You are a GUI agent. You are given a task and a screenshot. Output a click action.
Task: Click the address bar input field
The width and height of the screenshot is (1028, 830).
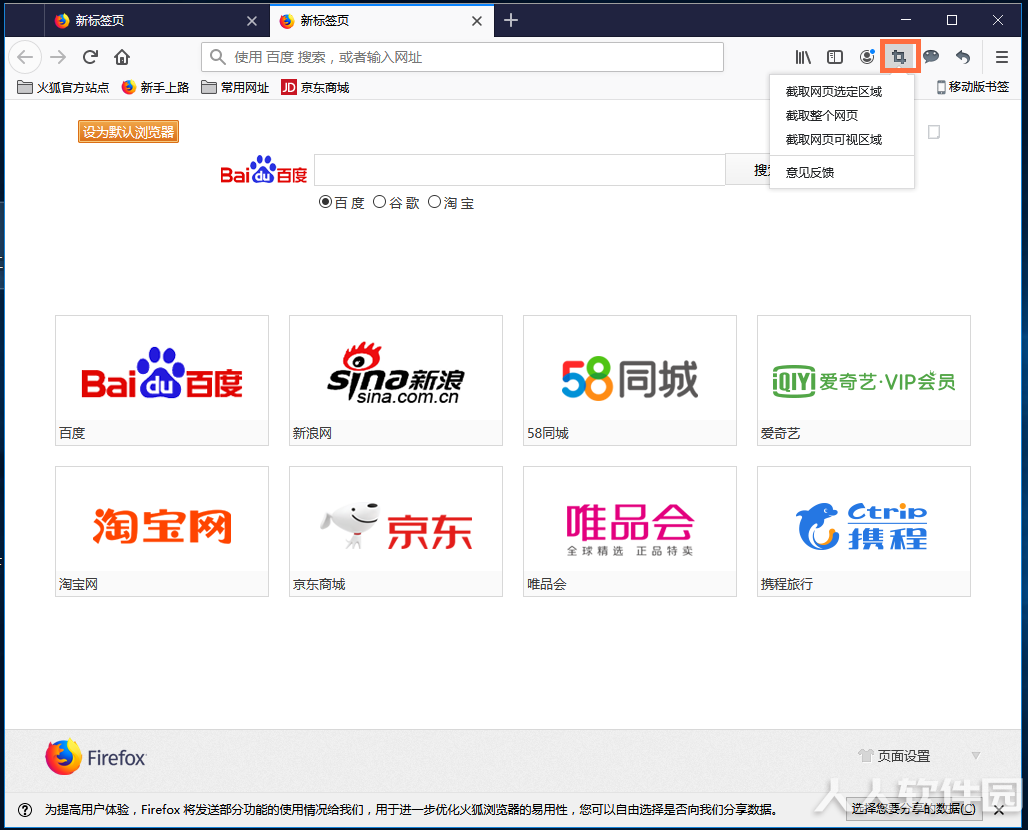point(462,57)
